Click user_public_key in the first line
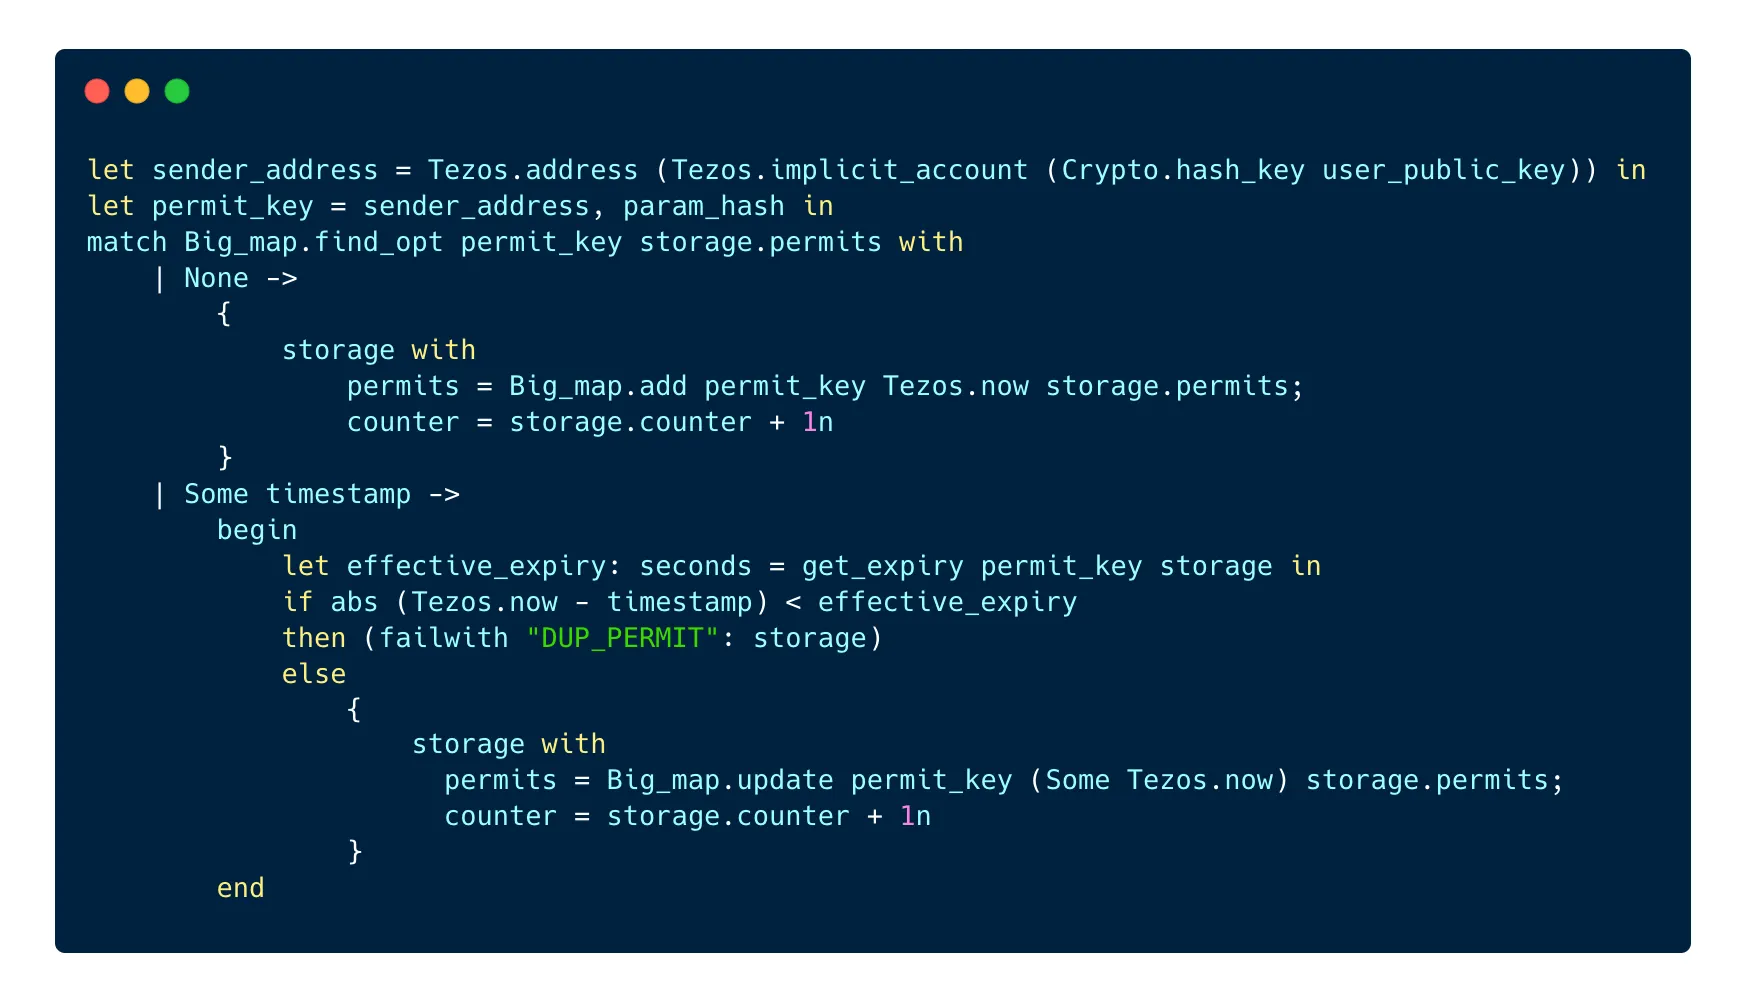The image size is (1746, 1002). tap(1443, 170)
